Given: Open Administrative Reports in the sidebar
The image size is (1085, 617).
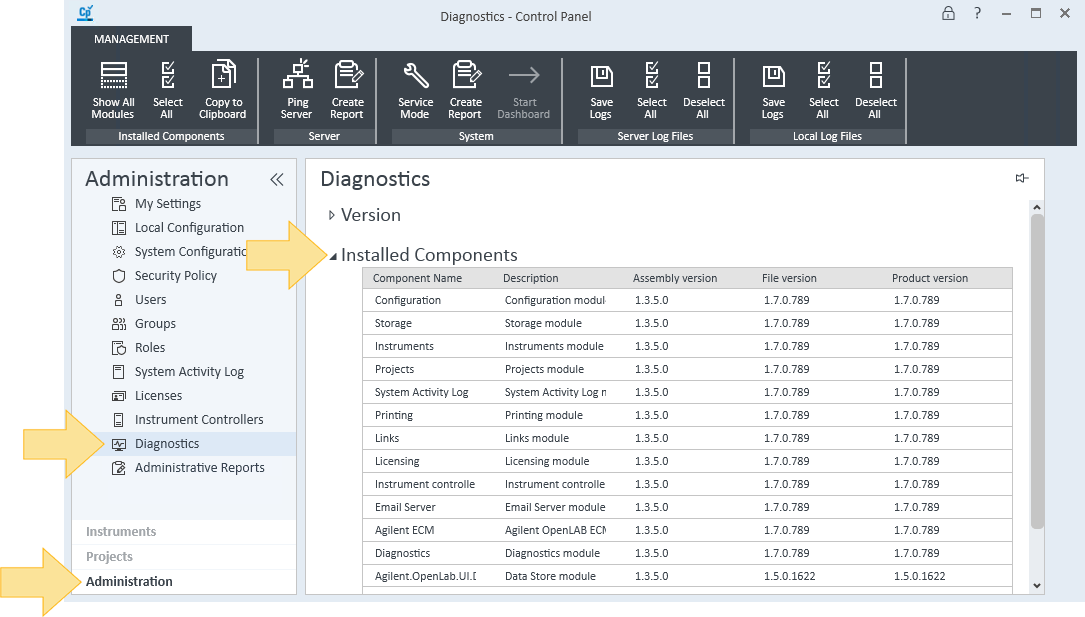Looking at the screenshot, I should 200,467.
